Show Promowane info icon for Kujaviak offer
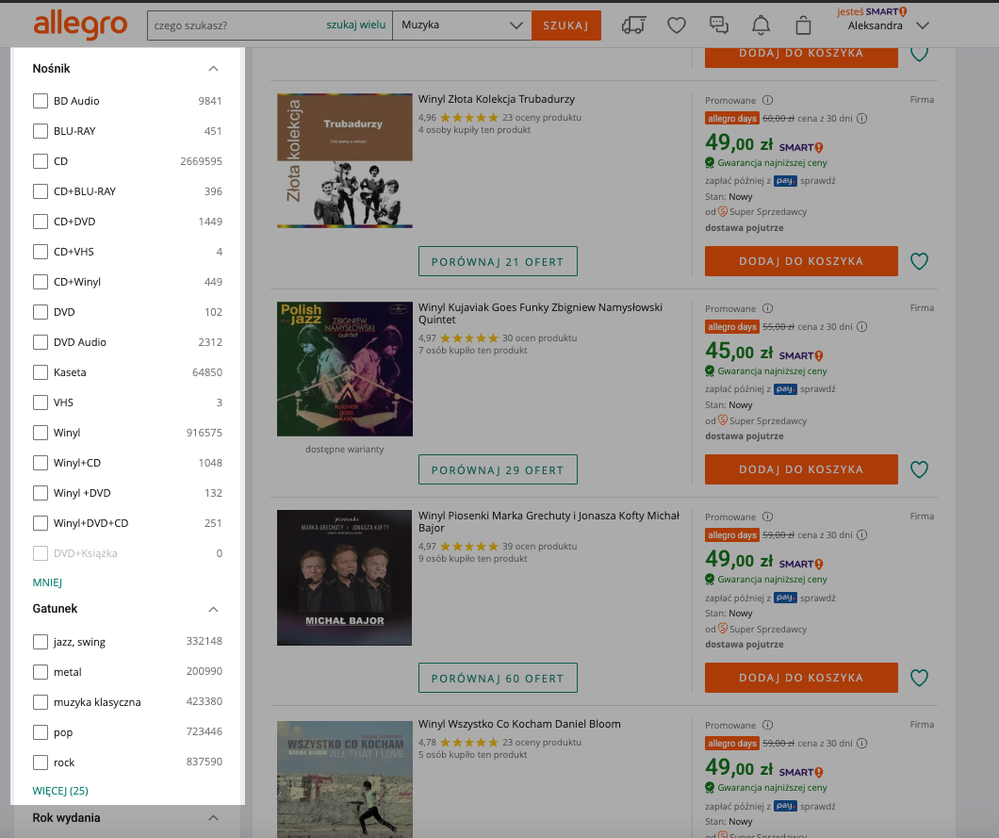 [768, 308]
